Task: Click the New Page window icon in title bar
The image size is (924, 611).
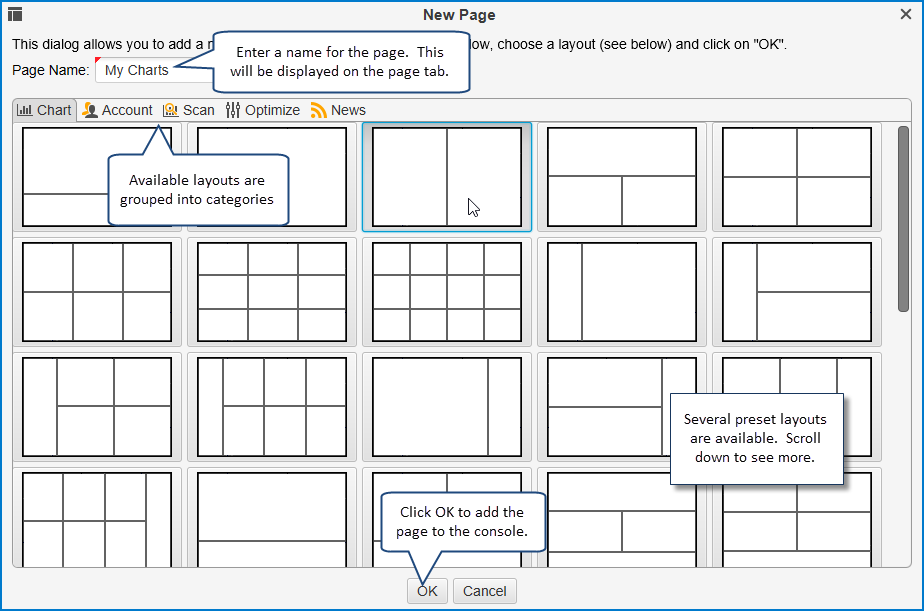Action: pyautogui.click(x=15, y=14)
